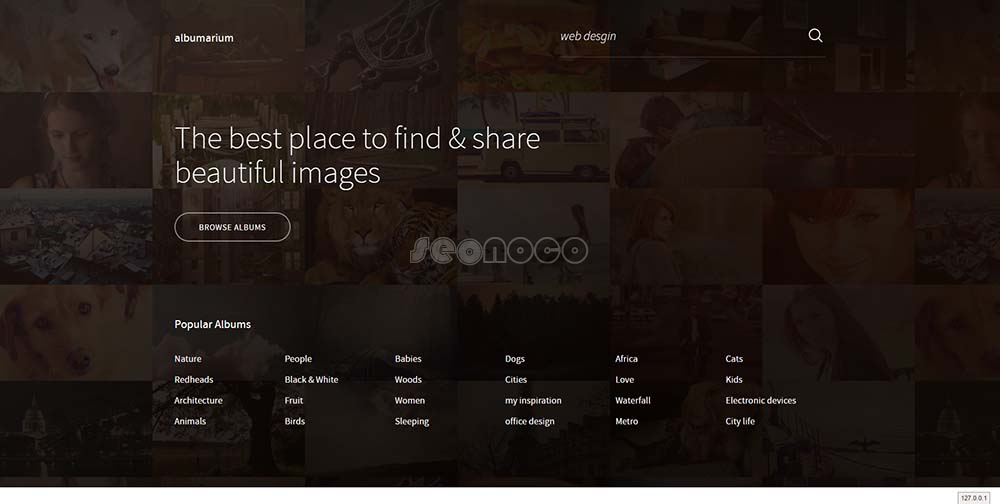Open the Nature album

pos(188,359)
